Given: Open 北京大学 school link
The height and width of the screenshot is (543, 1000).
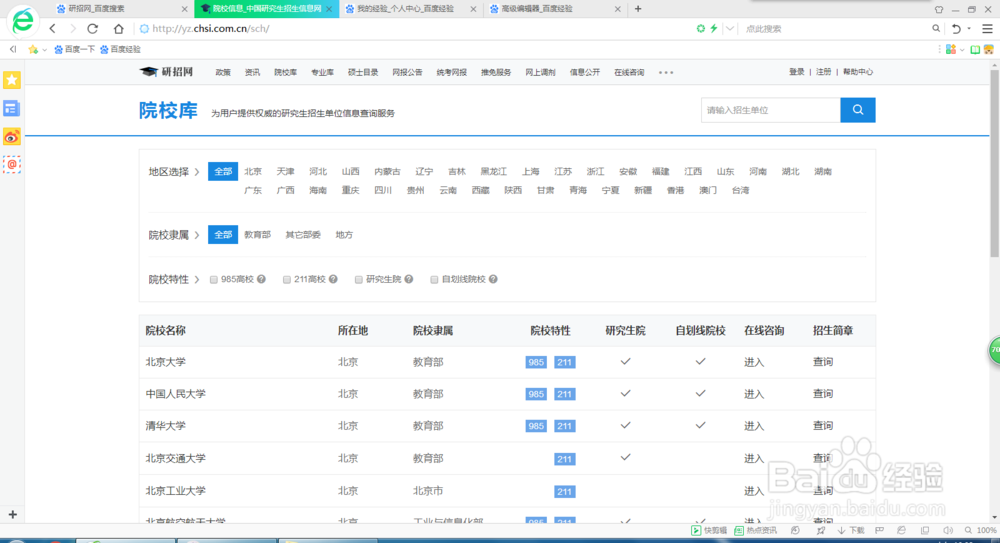Looking at the screenshot, I should 166,362.
